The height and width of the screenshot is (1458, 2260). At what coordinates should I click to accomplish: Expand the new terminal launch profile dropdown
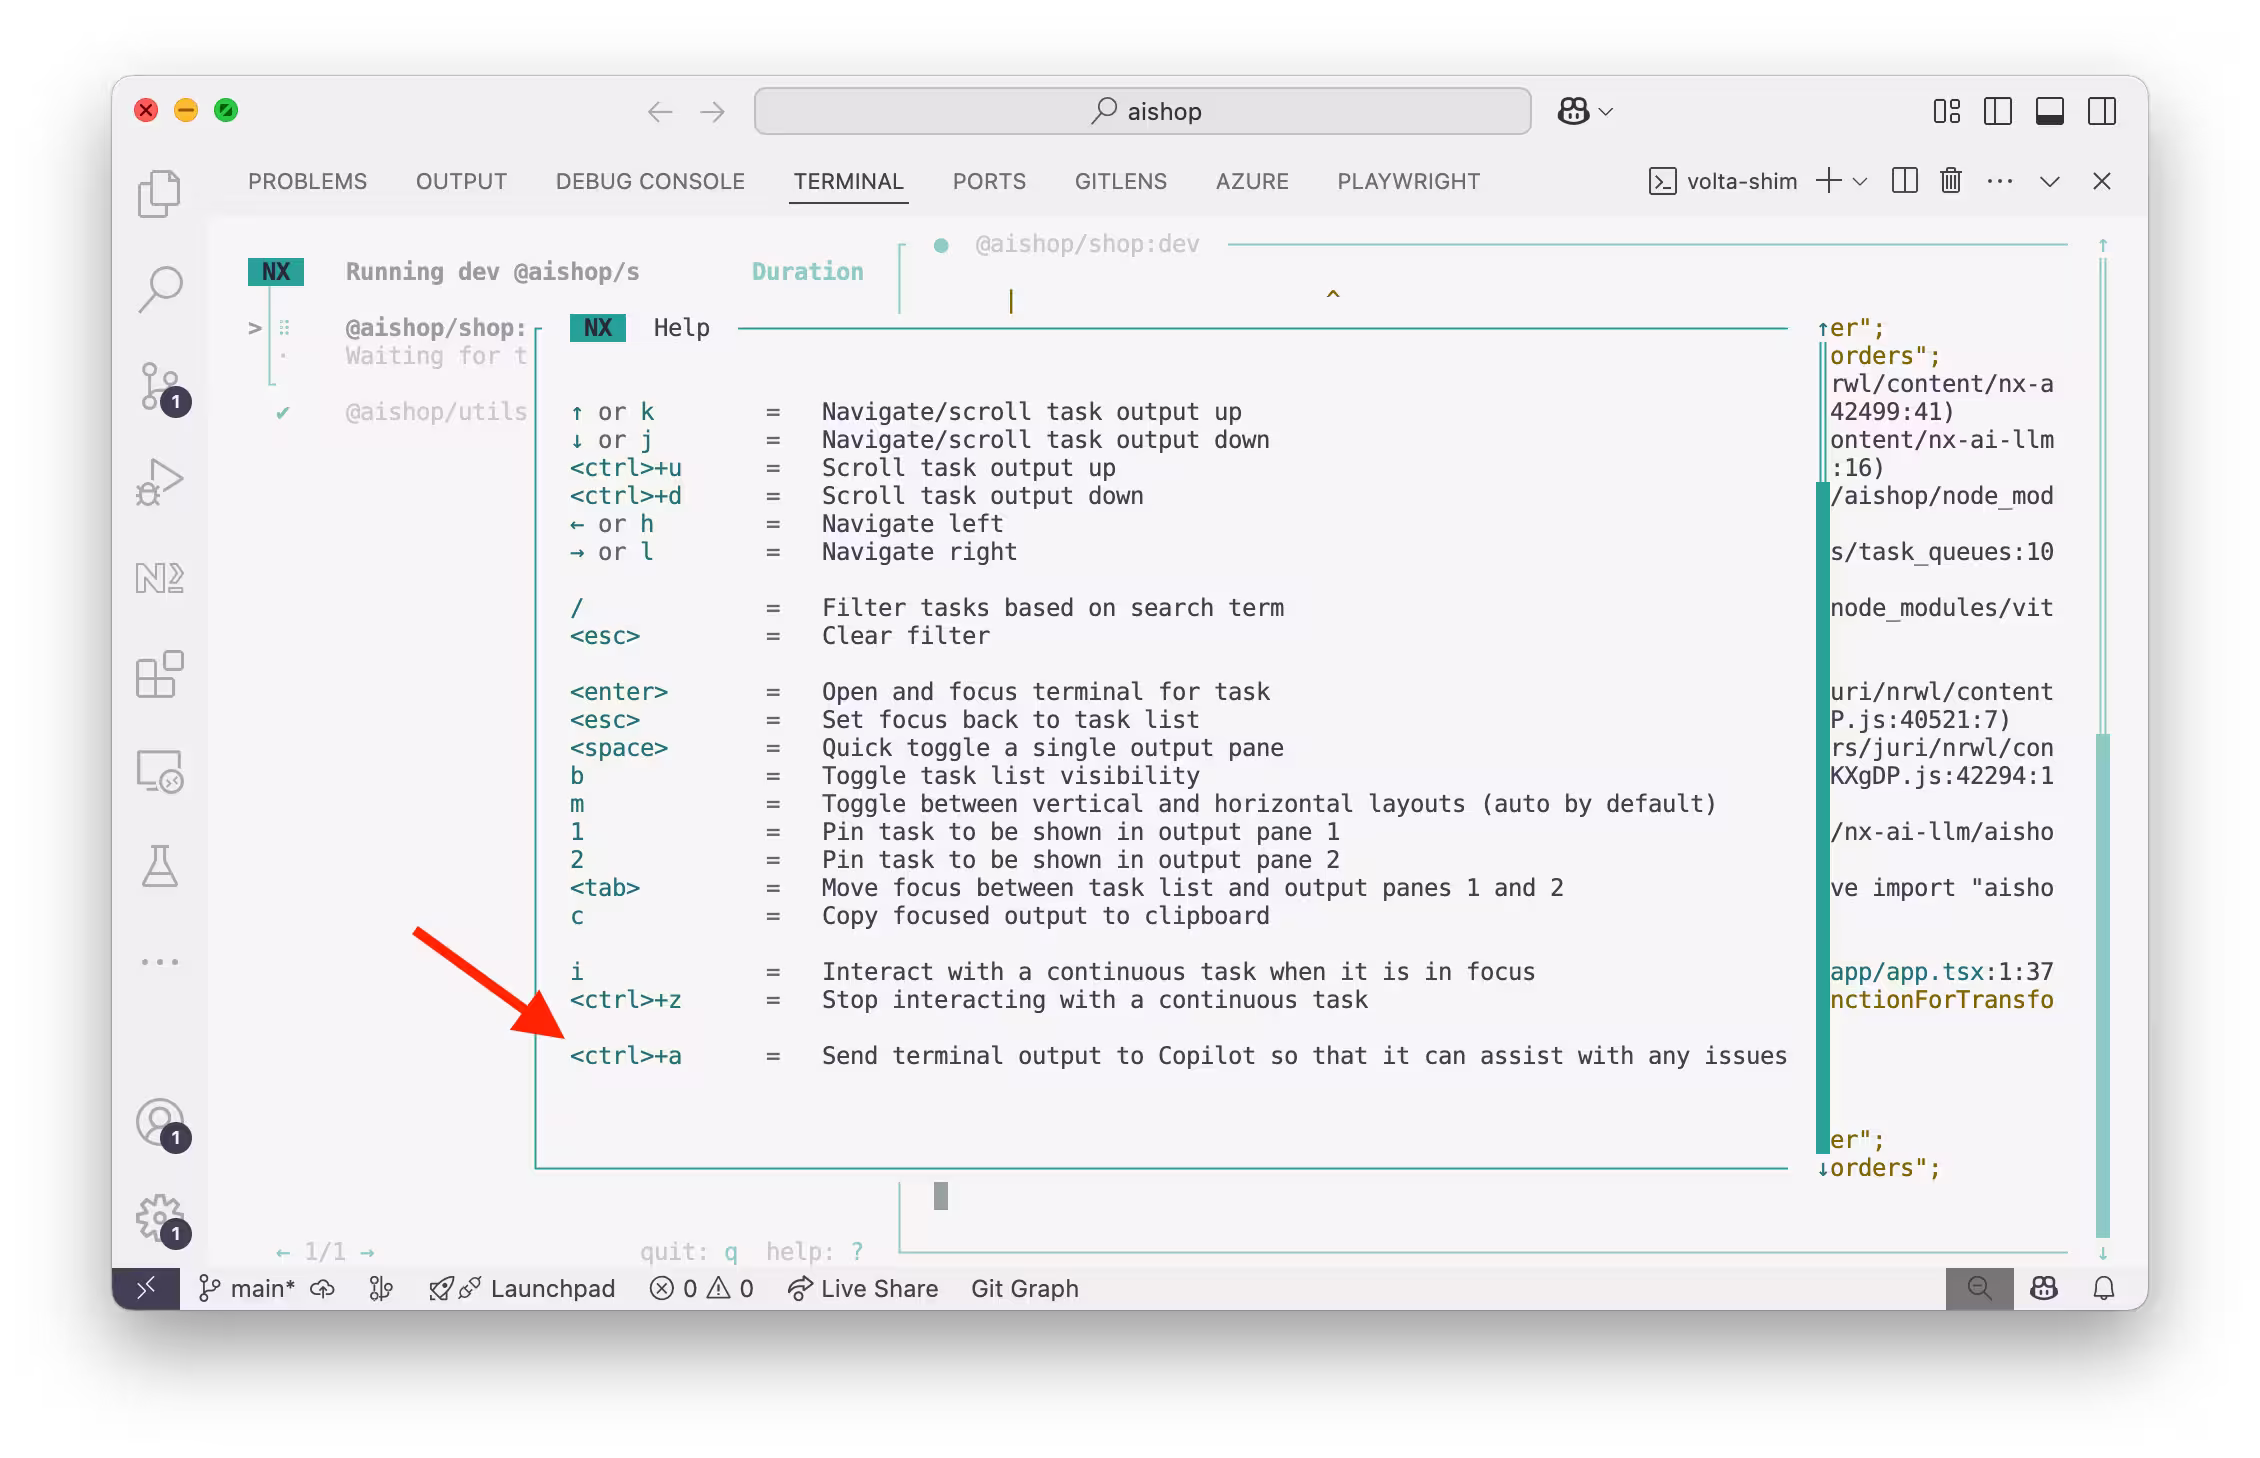click(1860, 181)
